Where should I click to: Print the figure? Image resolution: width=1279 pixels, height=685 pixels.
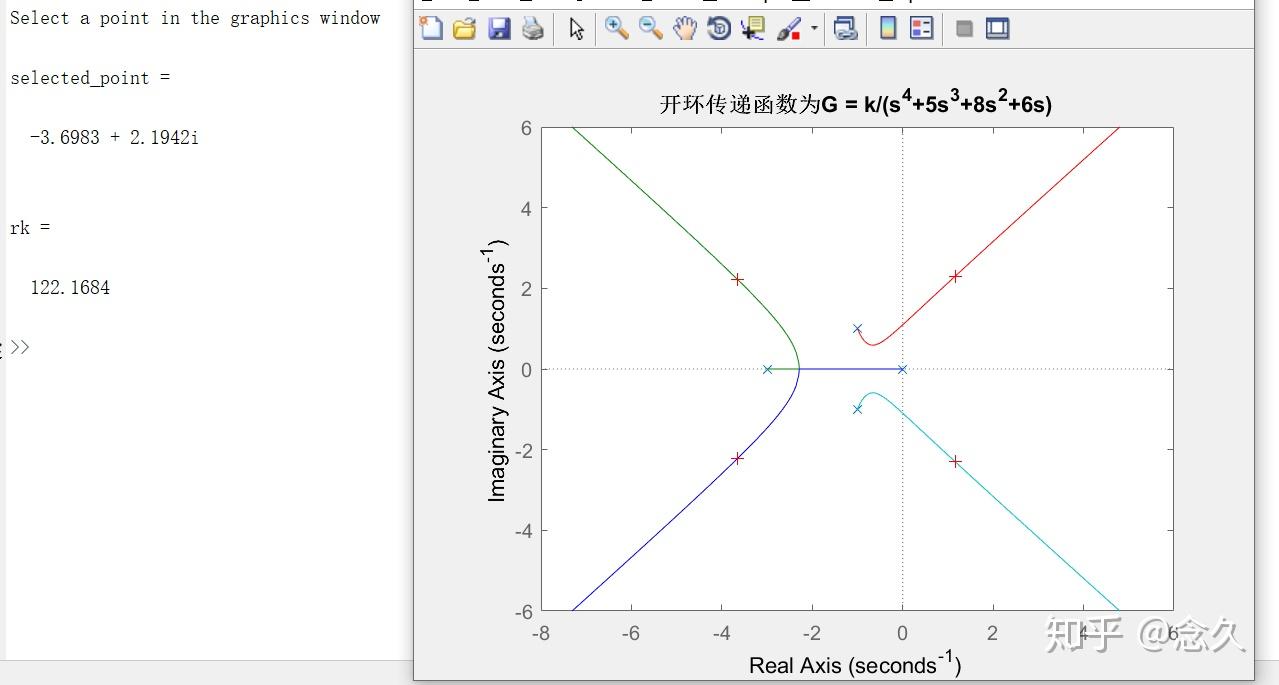click(x=533, y=28)
